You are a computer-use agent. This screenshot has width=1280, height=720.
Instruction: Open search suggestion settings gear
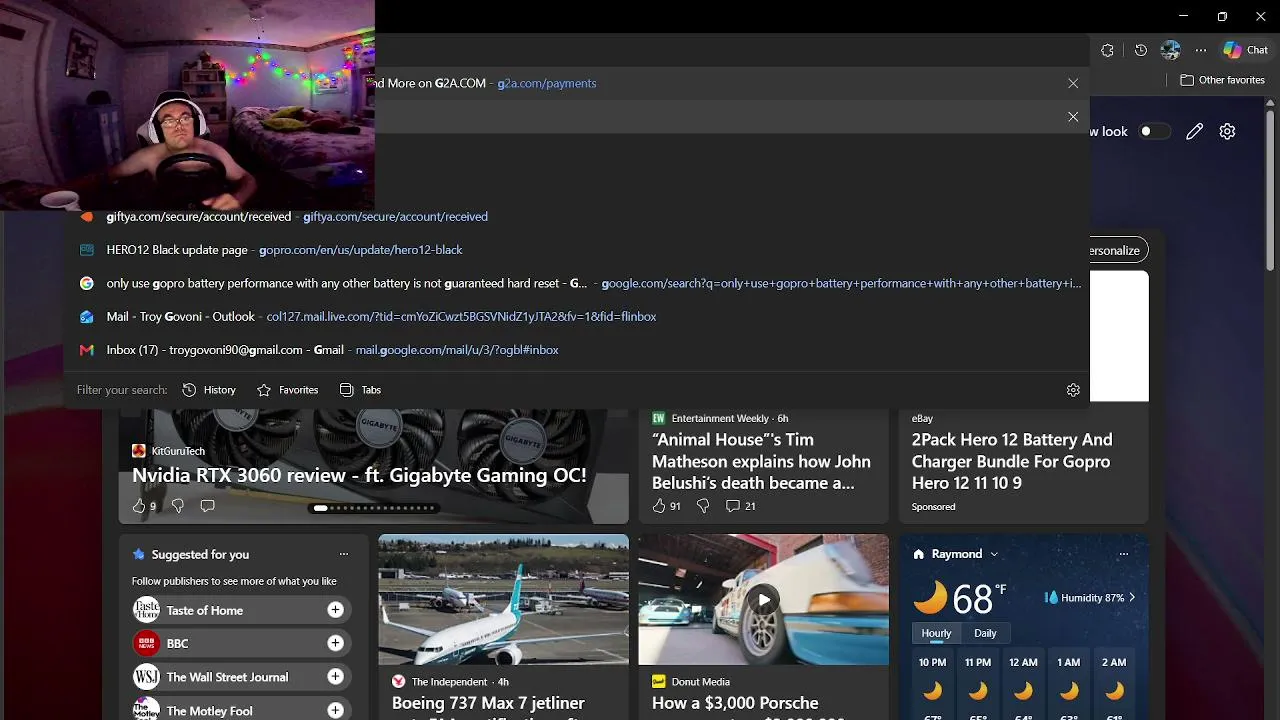point(1073,390)
